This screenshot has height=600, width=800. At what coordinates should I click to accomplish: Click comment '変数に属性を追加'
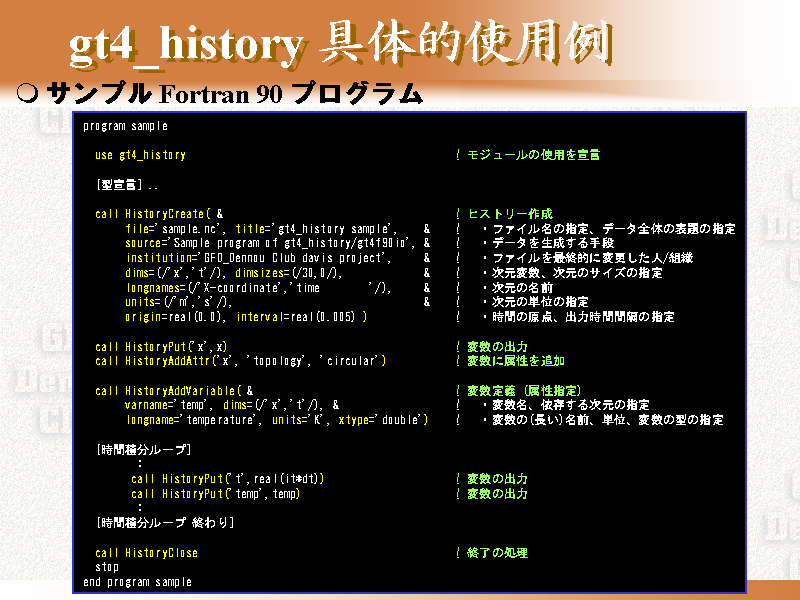(516, 361)
